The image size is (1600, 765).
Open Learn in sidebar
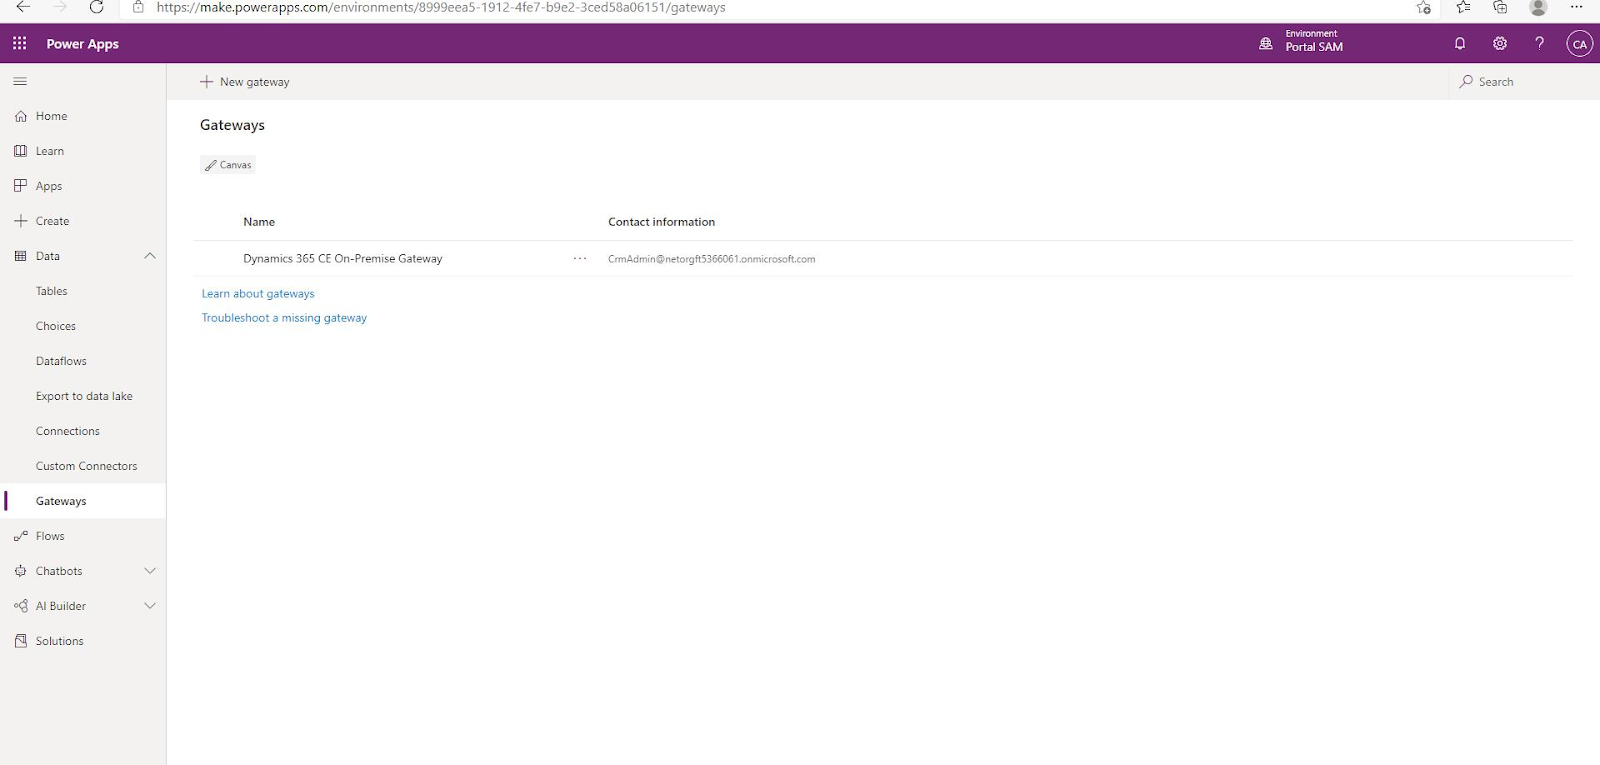point(50,151)
